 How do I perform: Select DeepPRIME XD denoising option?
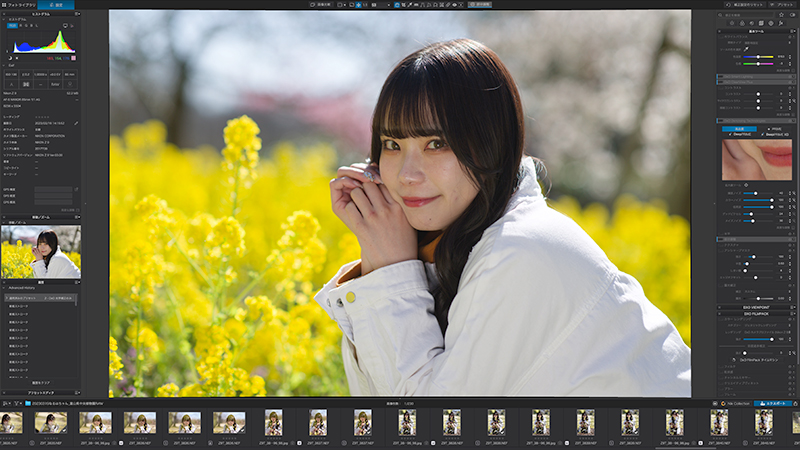tap(775, 134)
